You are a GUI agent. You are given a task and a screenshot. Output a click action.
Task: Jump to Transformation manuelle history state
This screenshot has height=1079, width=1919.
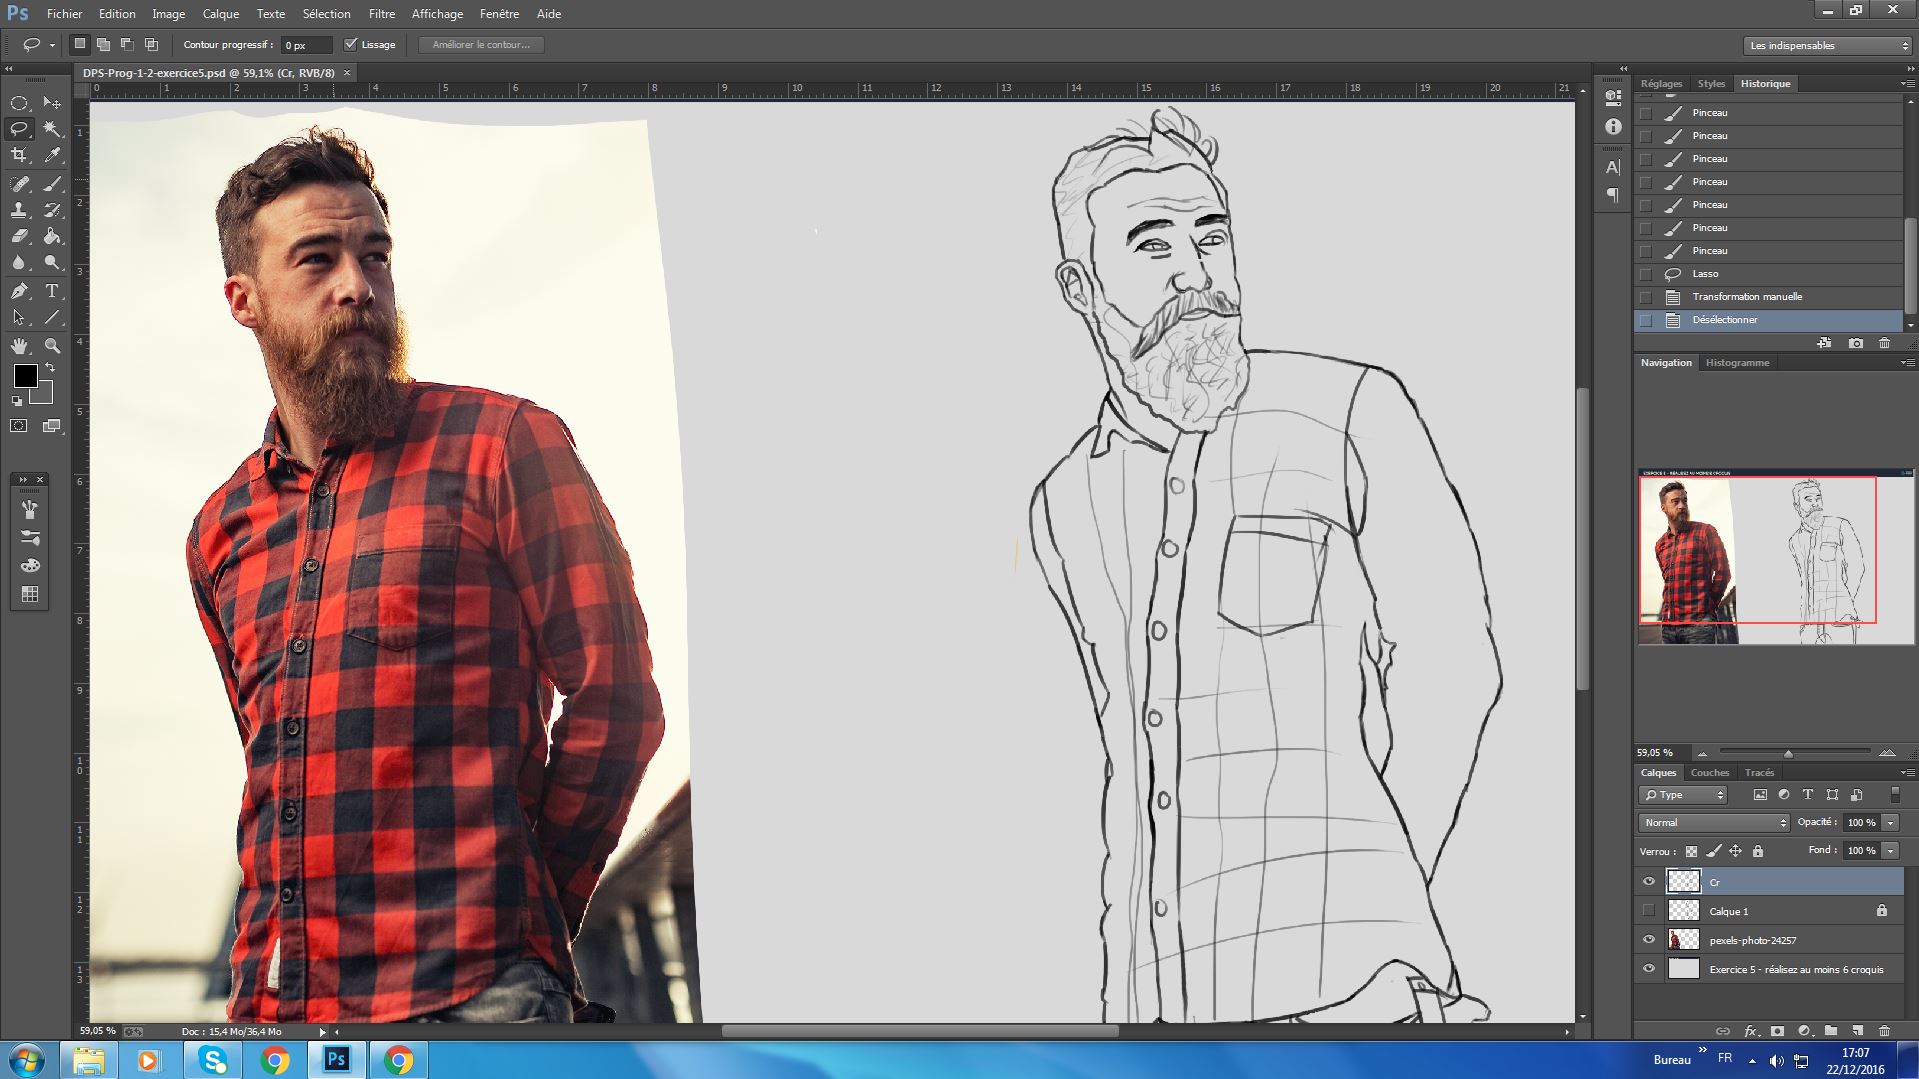1746,297
